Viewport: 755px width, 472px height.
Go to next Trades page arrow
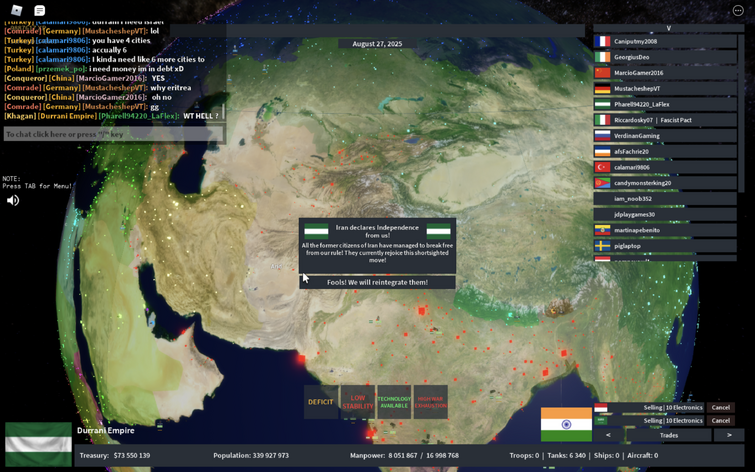pos(729,435)
